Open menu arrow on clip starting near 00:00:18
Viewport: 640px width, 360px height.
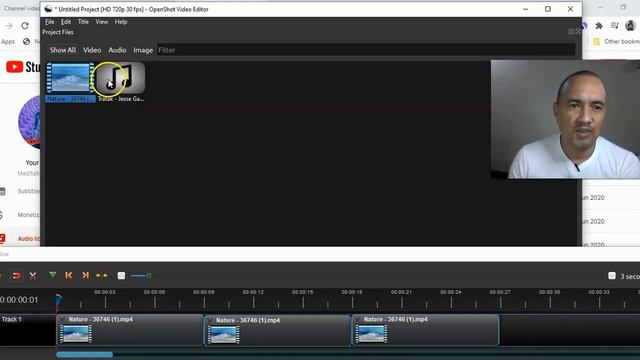(357, 319)
